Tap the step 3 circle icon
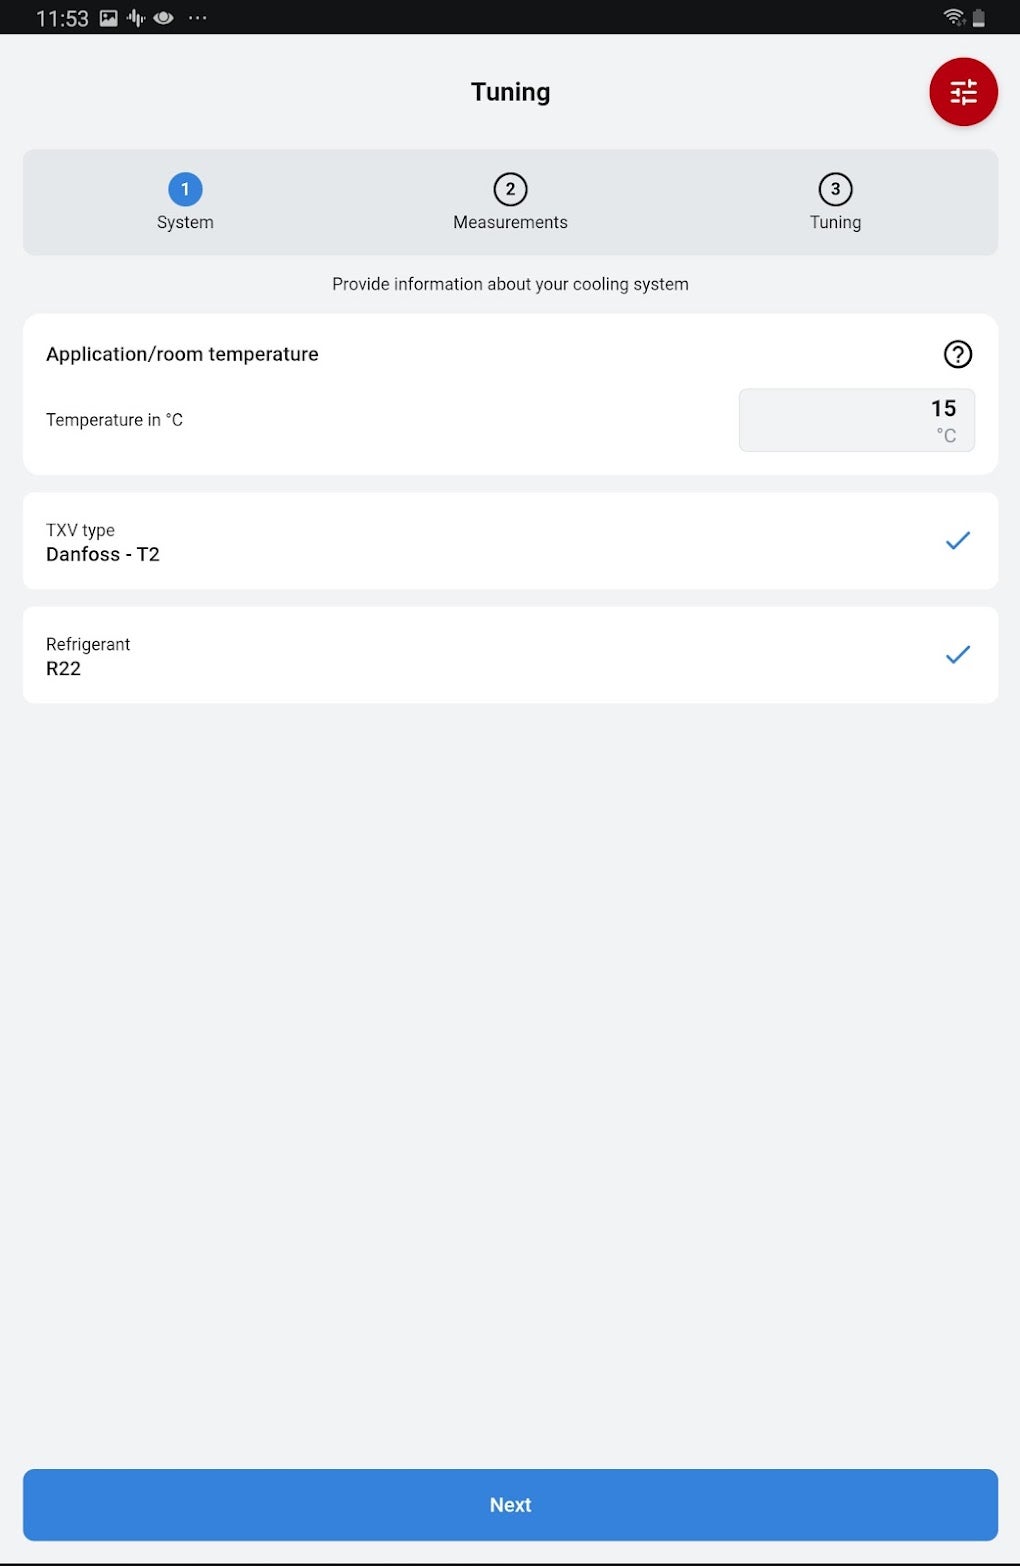Screen dimensions: 1020x1566 (835, 189)
